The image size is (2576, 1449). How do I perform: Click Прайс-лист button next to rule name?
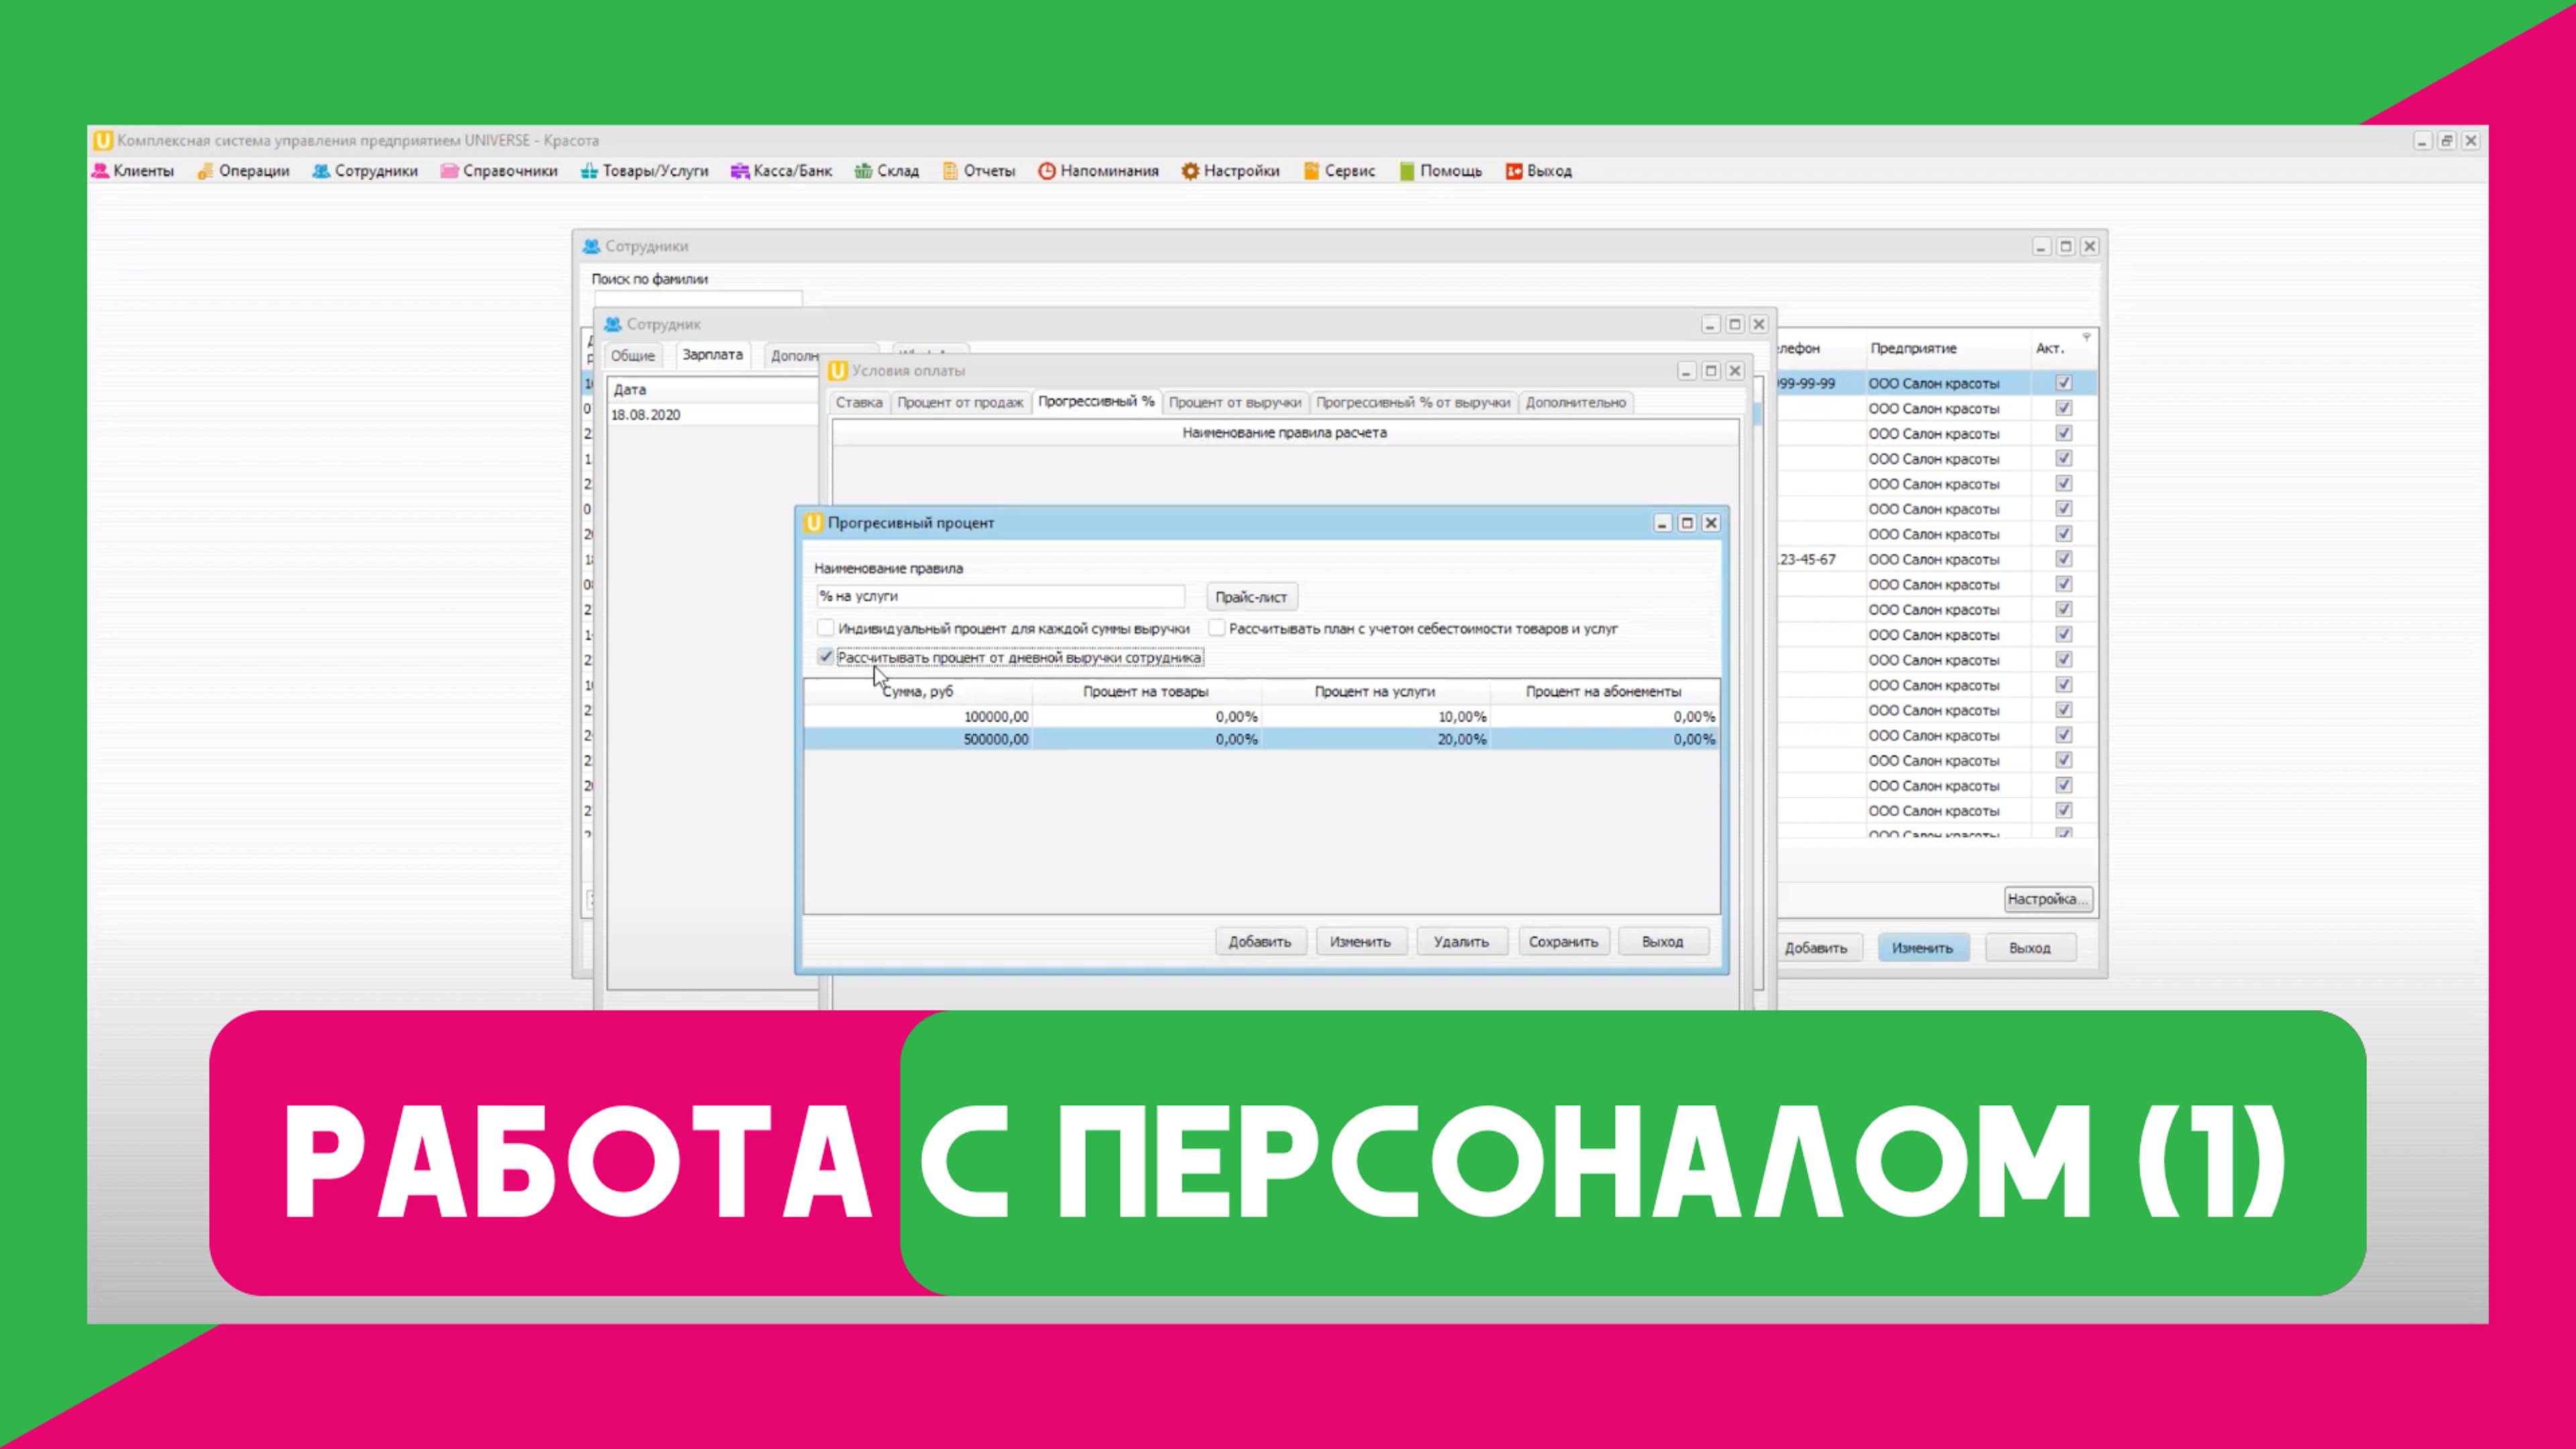click(x=1251, y=596)
